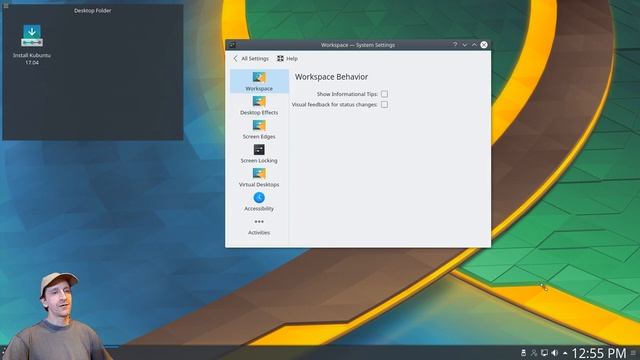The width and height of the screenshot is (640, 360).
Task: Open the Virtual Desktops module
Action: [259, 178]
